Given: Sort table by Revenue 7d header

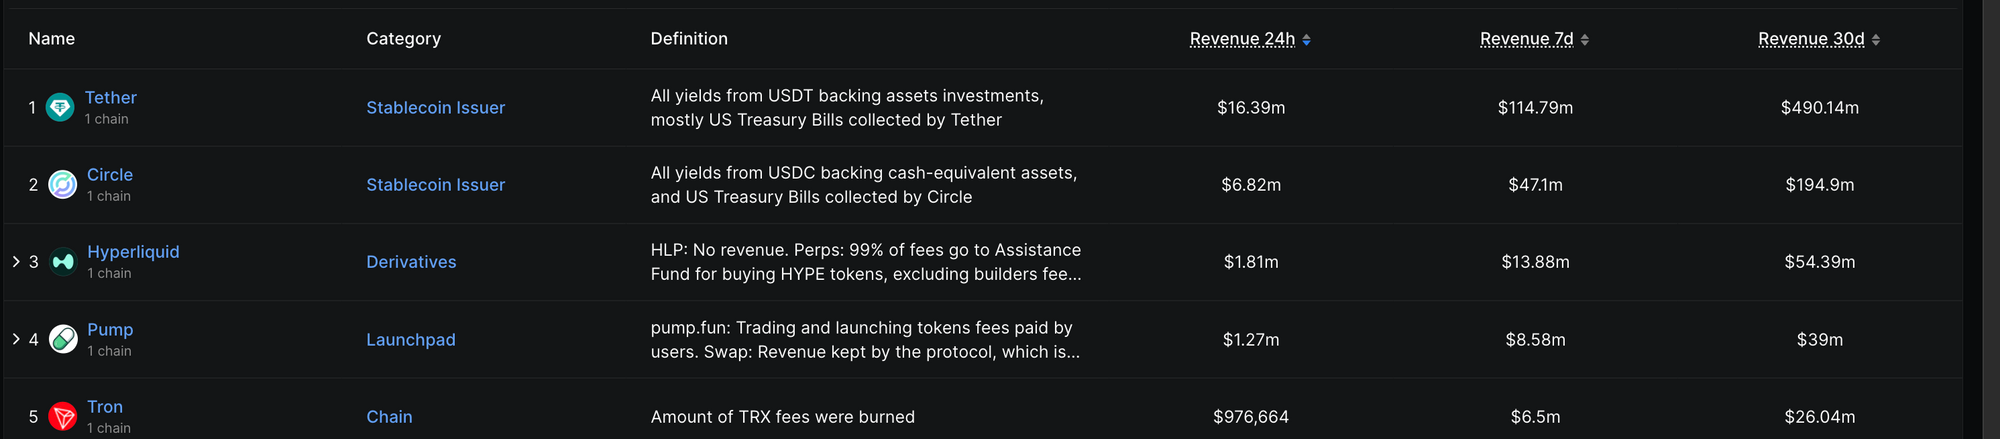Looking at the screenshot, I should click(1527, 39).
